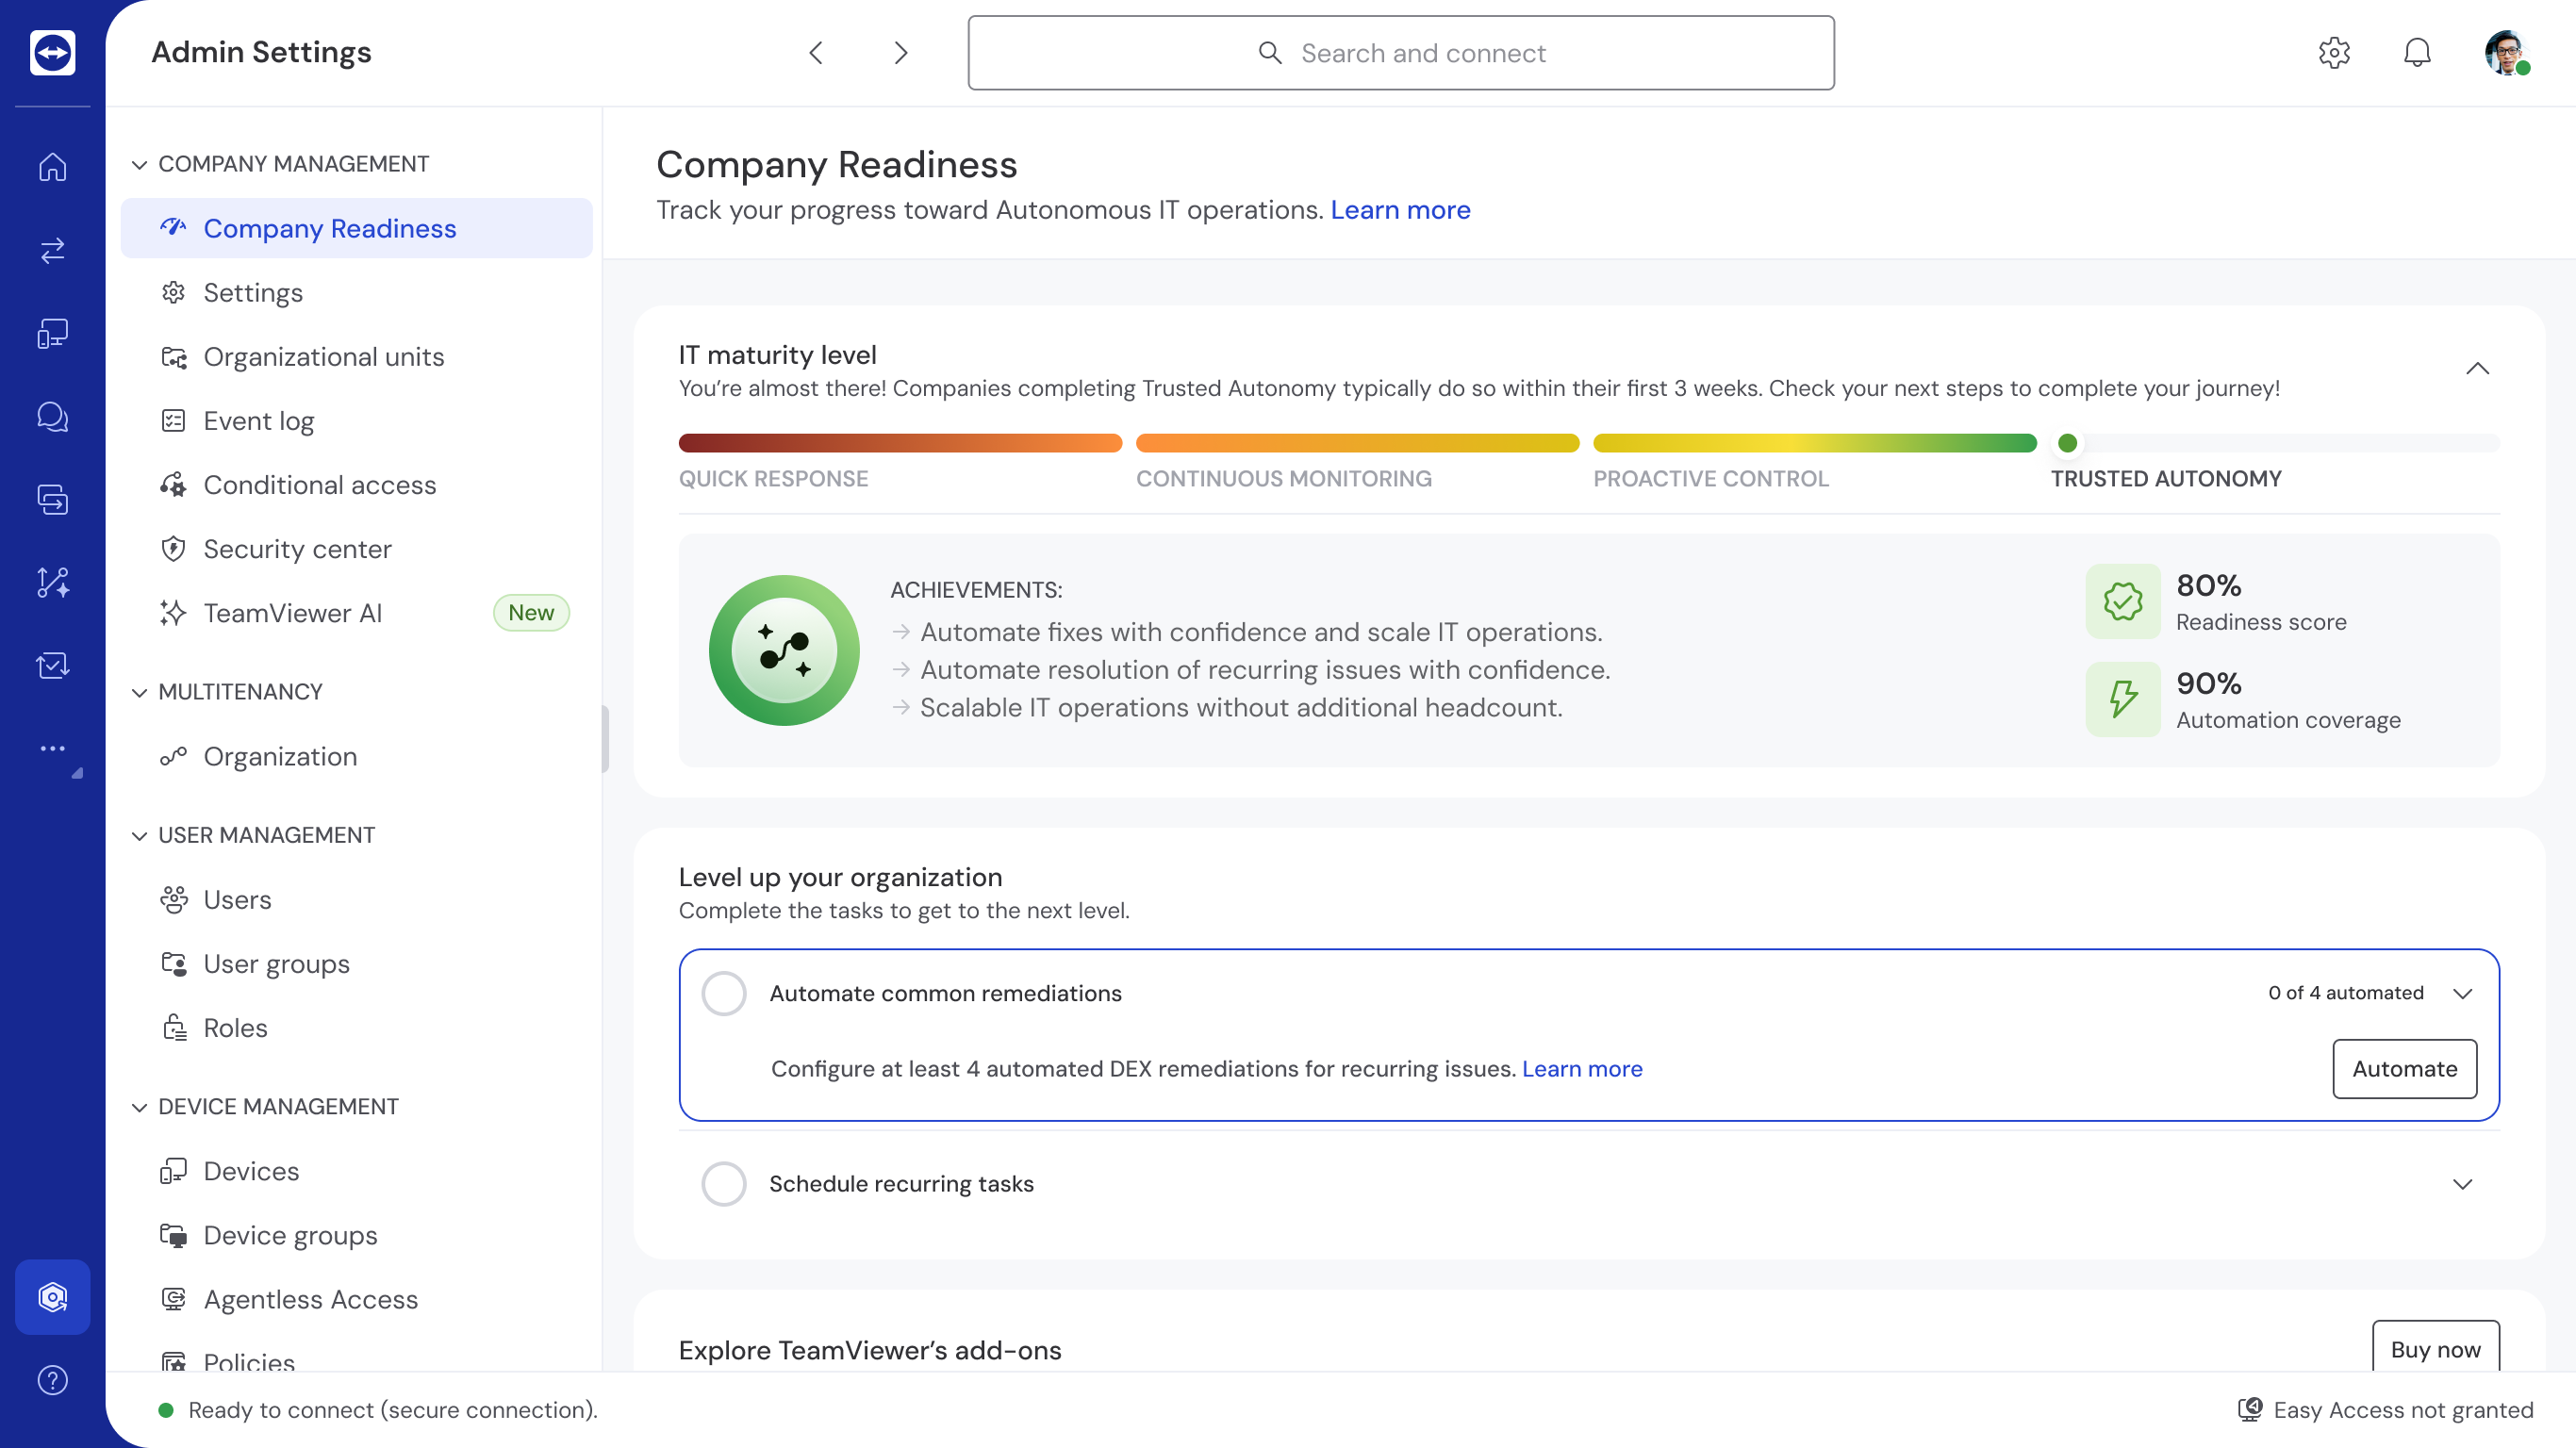
Task: Open the settings gear in top bar
Action: (x=2333, y=52)
